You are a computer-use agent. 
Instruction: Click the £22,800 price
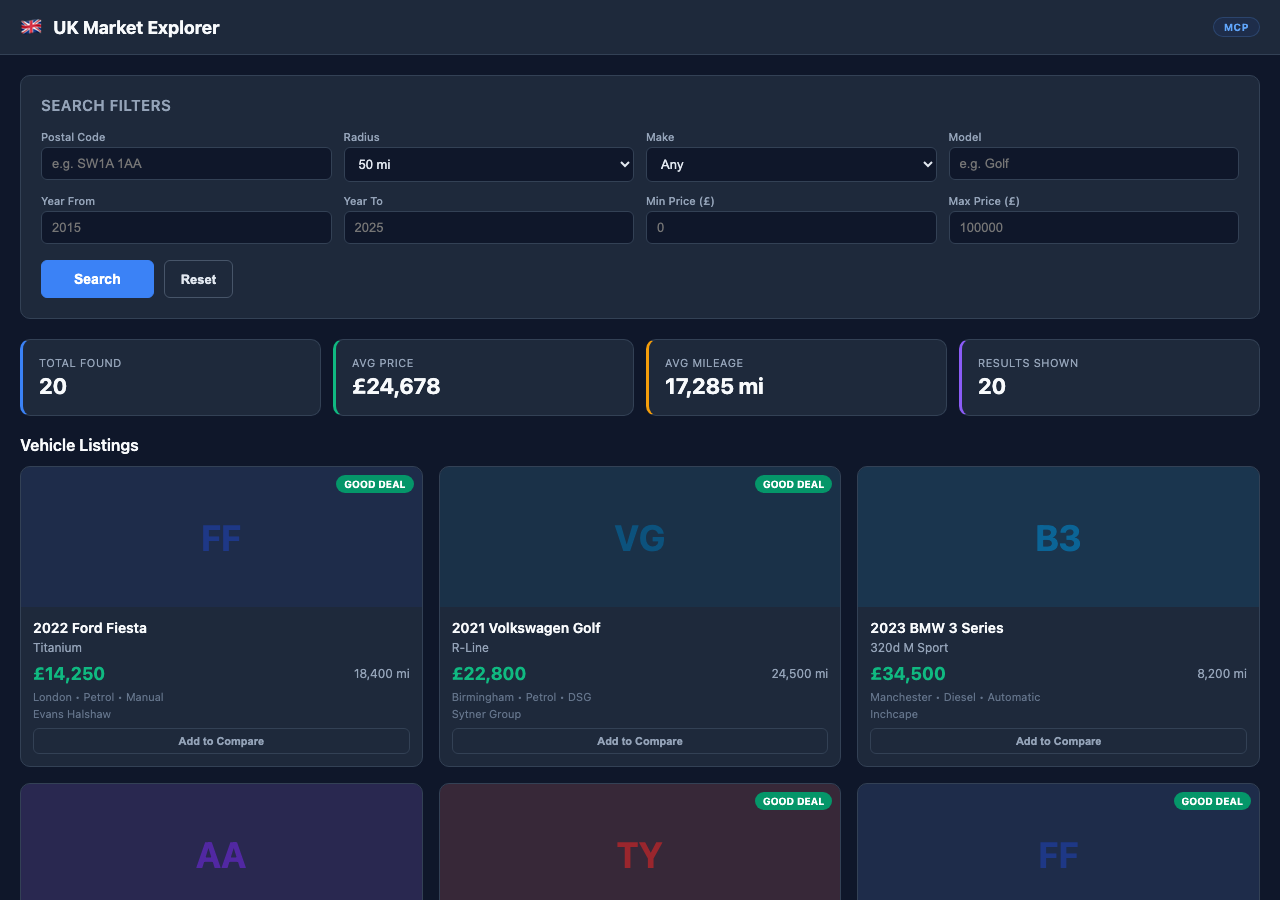coord(489,673)
